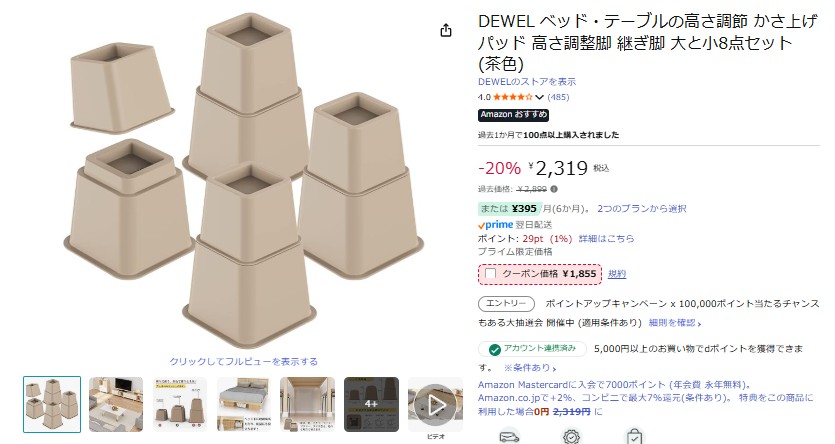This screenshot has height=444, width=835.
Task: Click the coupon 規約 terms link
Action: 617,274
